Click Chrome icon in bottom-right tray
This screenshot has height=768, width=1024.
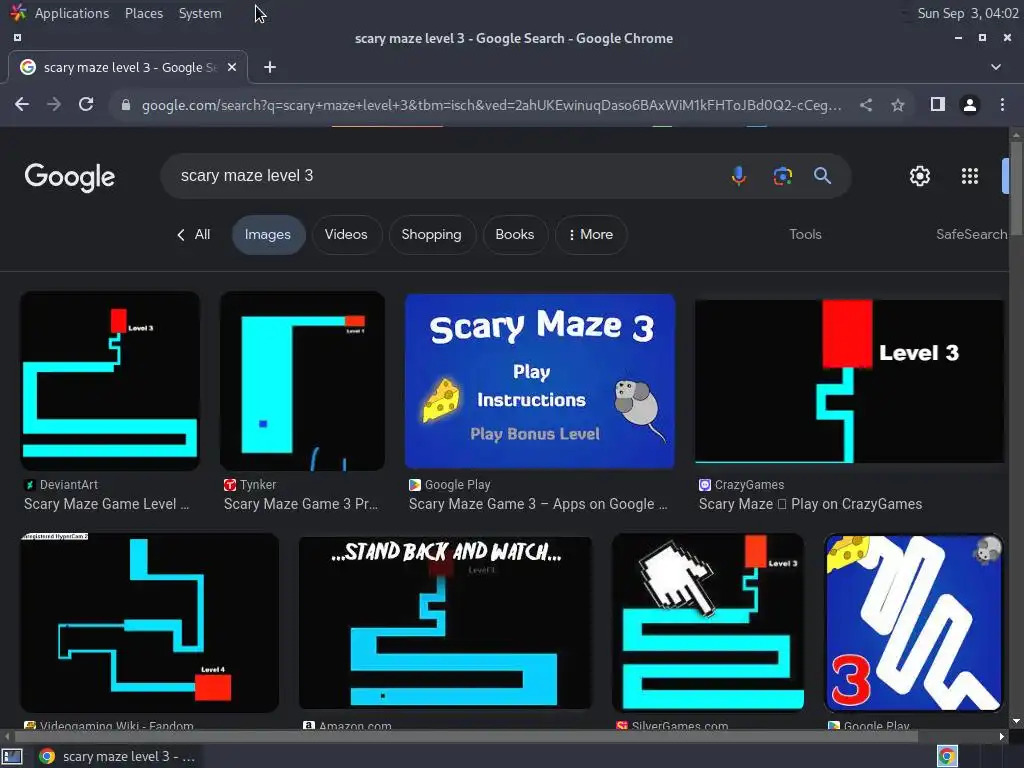[x=947, y=756]
